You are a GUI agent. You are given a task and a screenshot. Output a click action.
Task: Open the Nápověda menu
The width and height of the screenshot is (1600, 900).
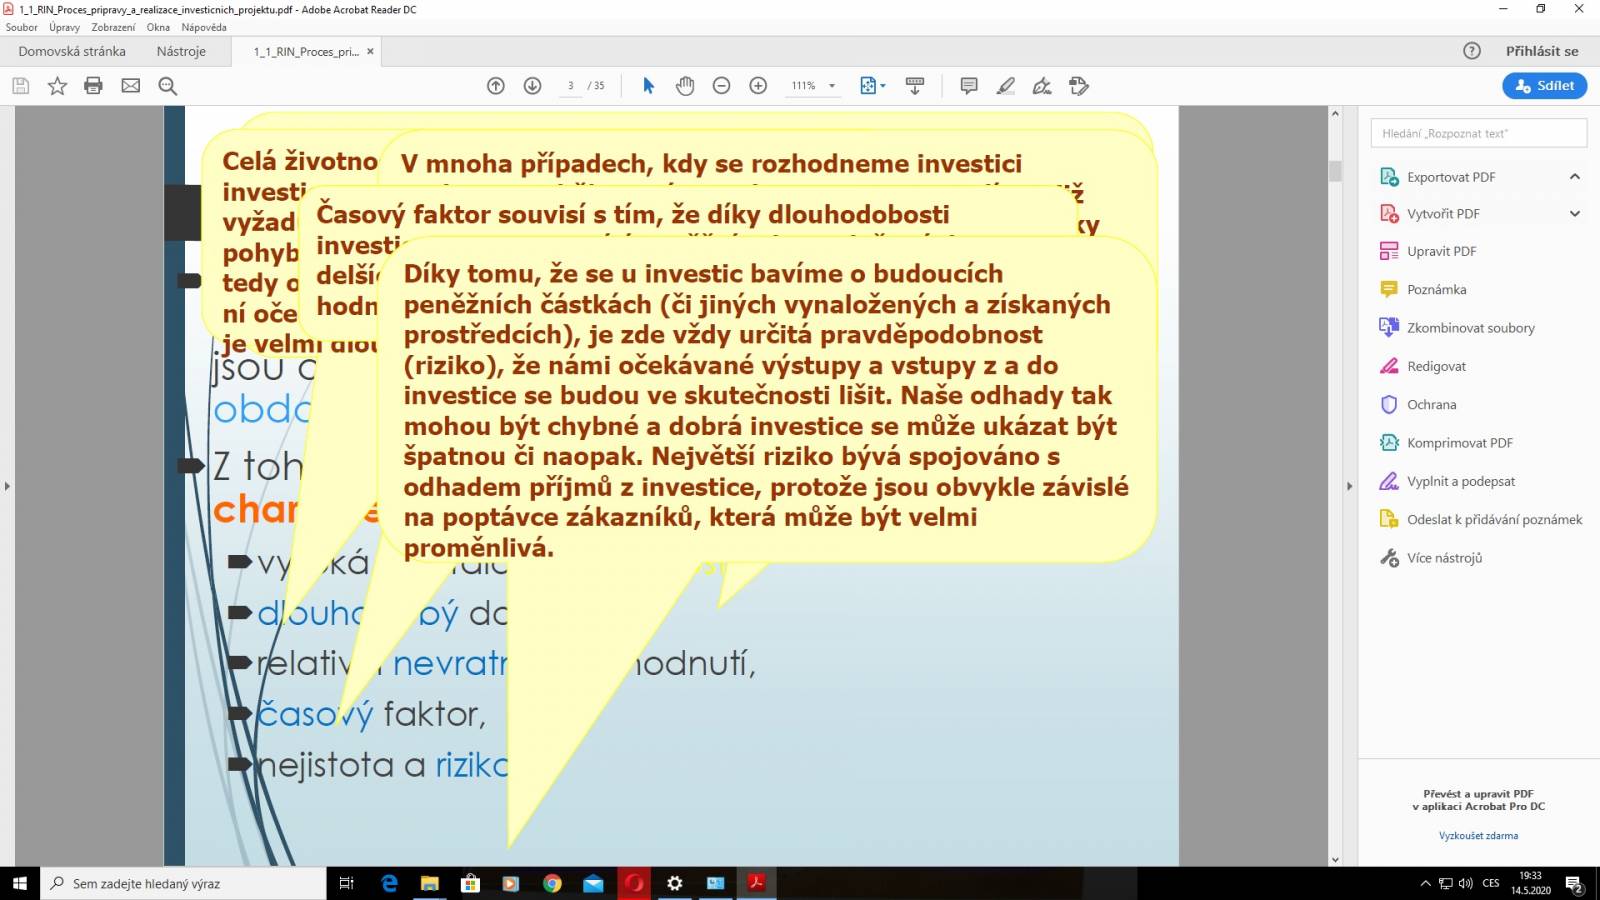[x=204, y=28]
